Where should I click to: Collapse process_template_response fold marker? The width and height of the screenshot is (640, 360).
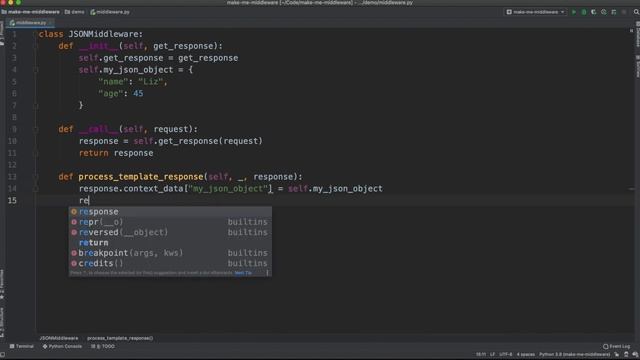pyautogui.click(x=36, y=177)
